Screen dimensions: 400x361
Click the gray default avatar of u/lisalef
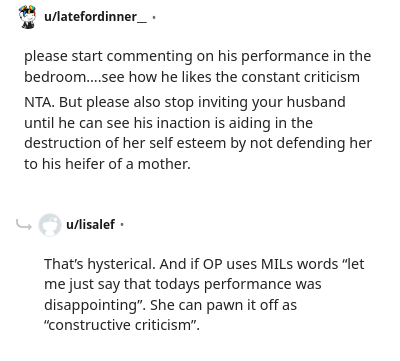pos(50,225)
